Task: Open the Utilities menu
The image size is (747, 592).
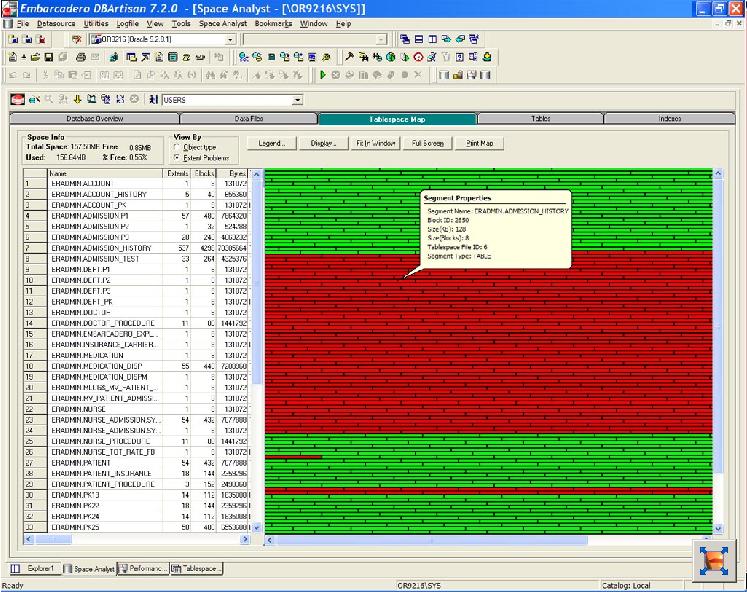Action: (x=96, y=23)
